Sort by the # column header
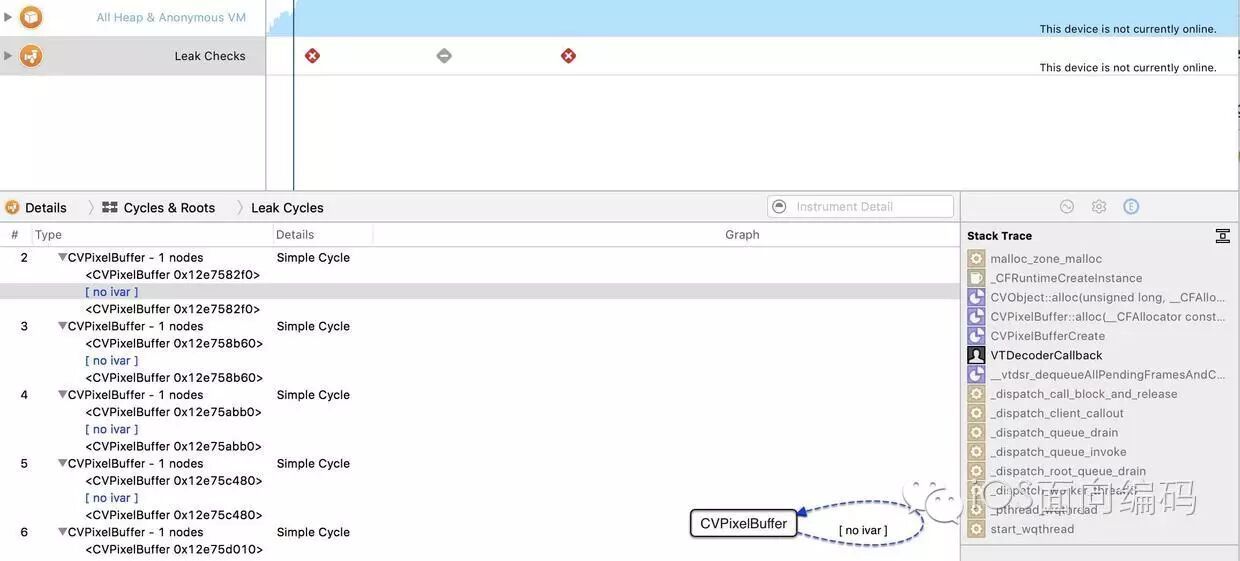 (x=15, y=235)
